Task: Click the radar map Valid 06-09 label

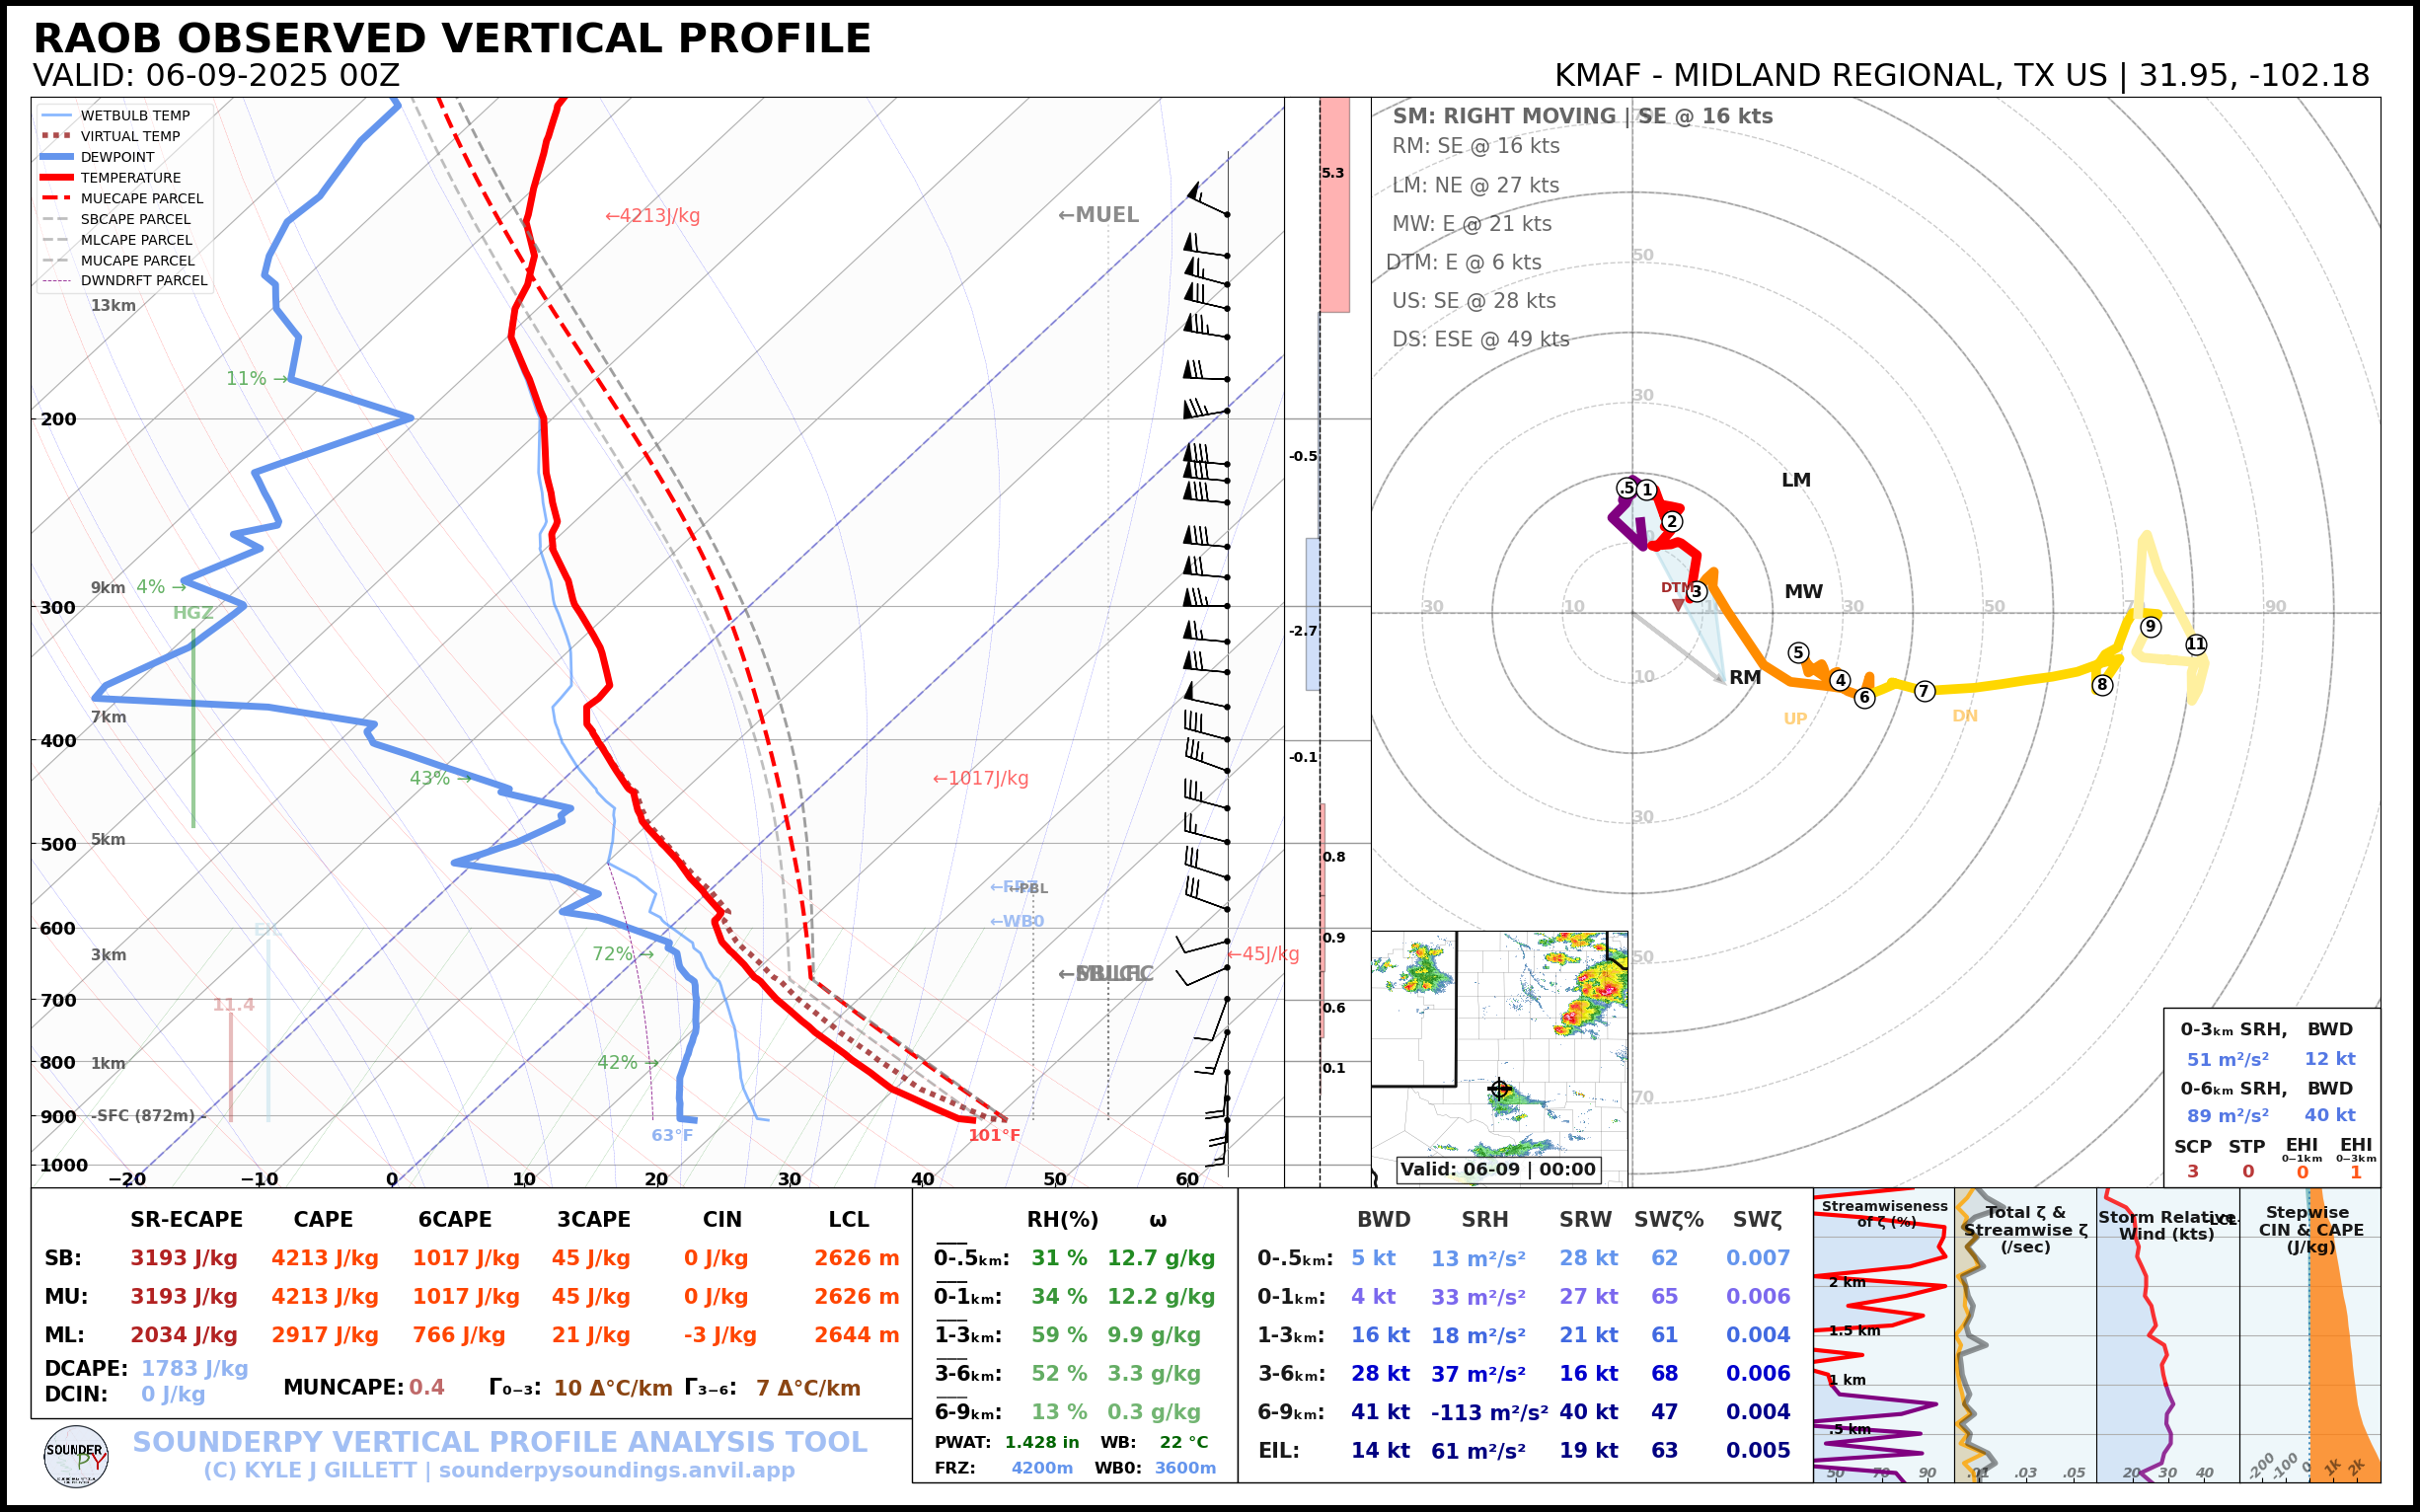Action: [x=1497, y=1169]
